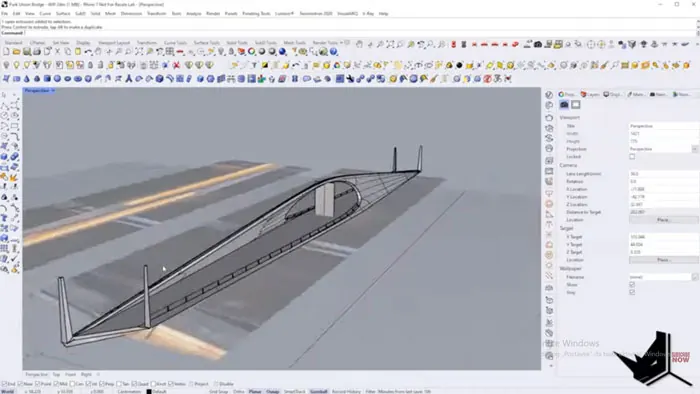Click the Save file icon
The height and width of the screenshot is (394, 700).
point(27,52)
